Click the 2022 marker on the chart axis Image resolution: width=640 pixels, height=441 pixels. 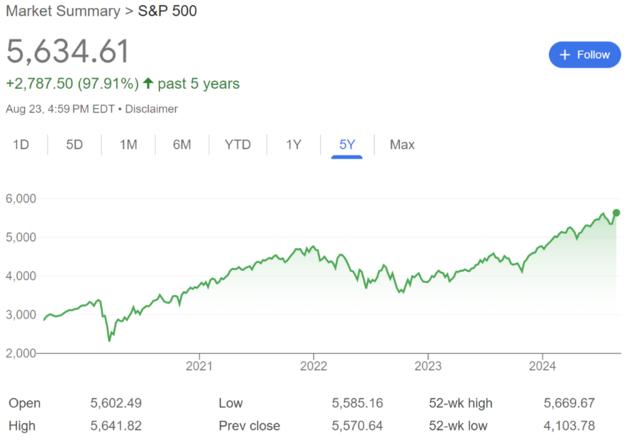(x=313, y=365)
